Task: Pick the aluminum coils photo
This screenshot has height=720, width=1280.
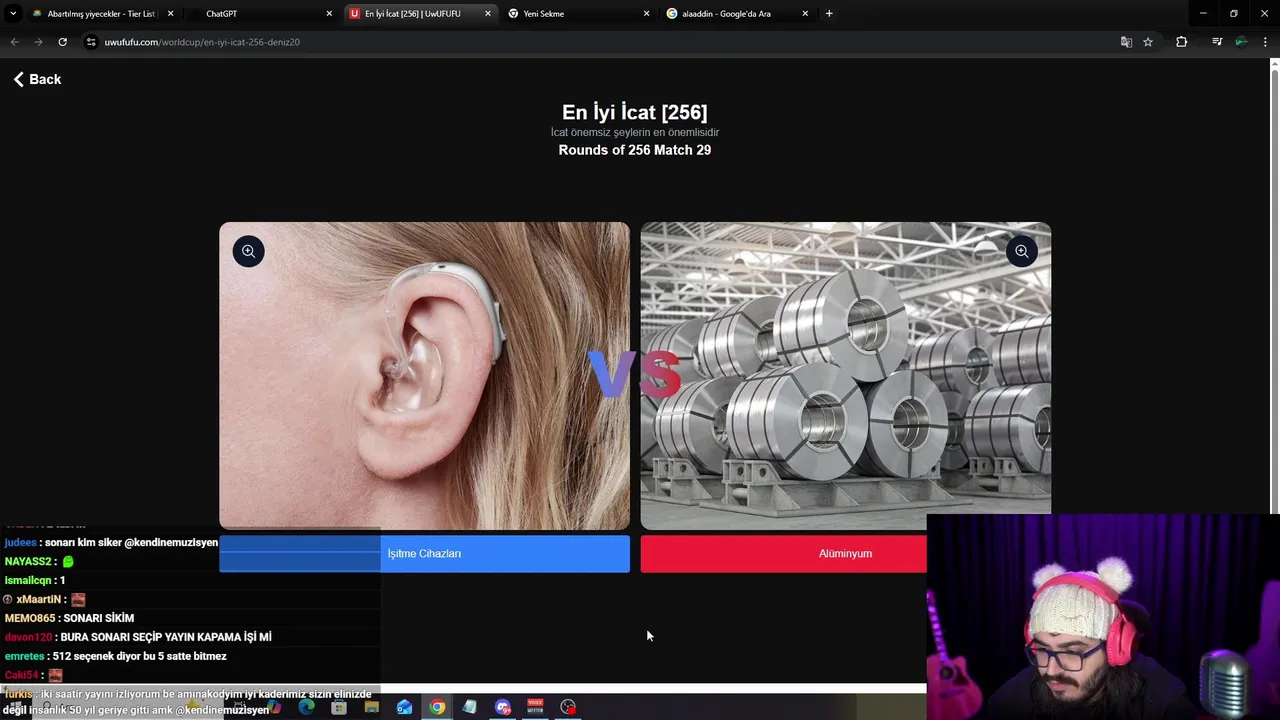Action: [x=845, y=375]
